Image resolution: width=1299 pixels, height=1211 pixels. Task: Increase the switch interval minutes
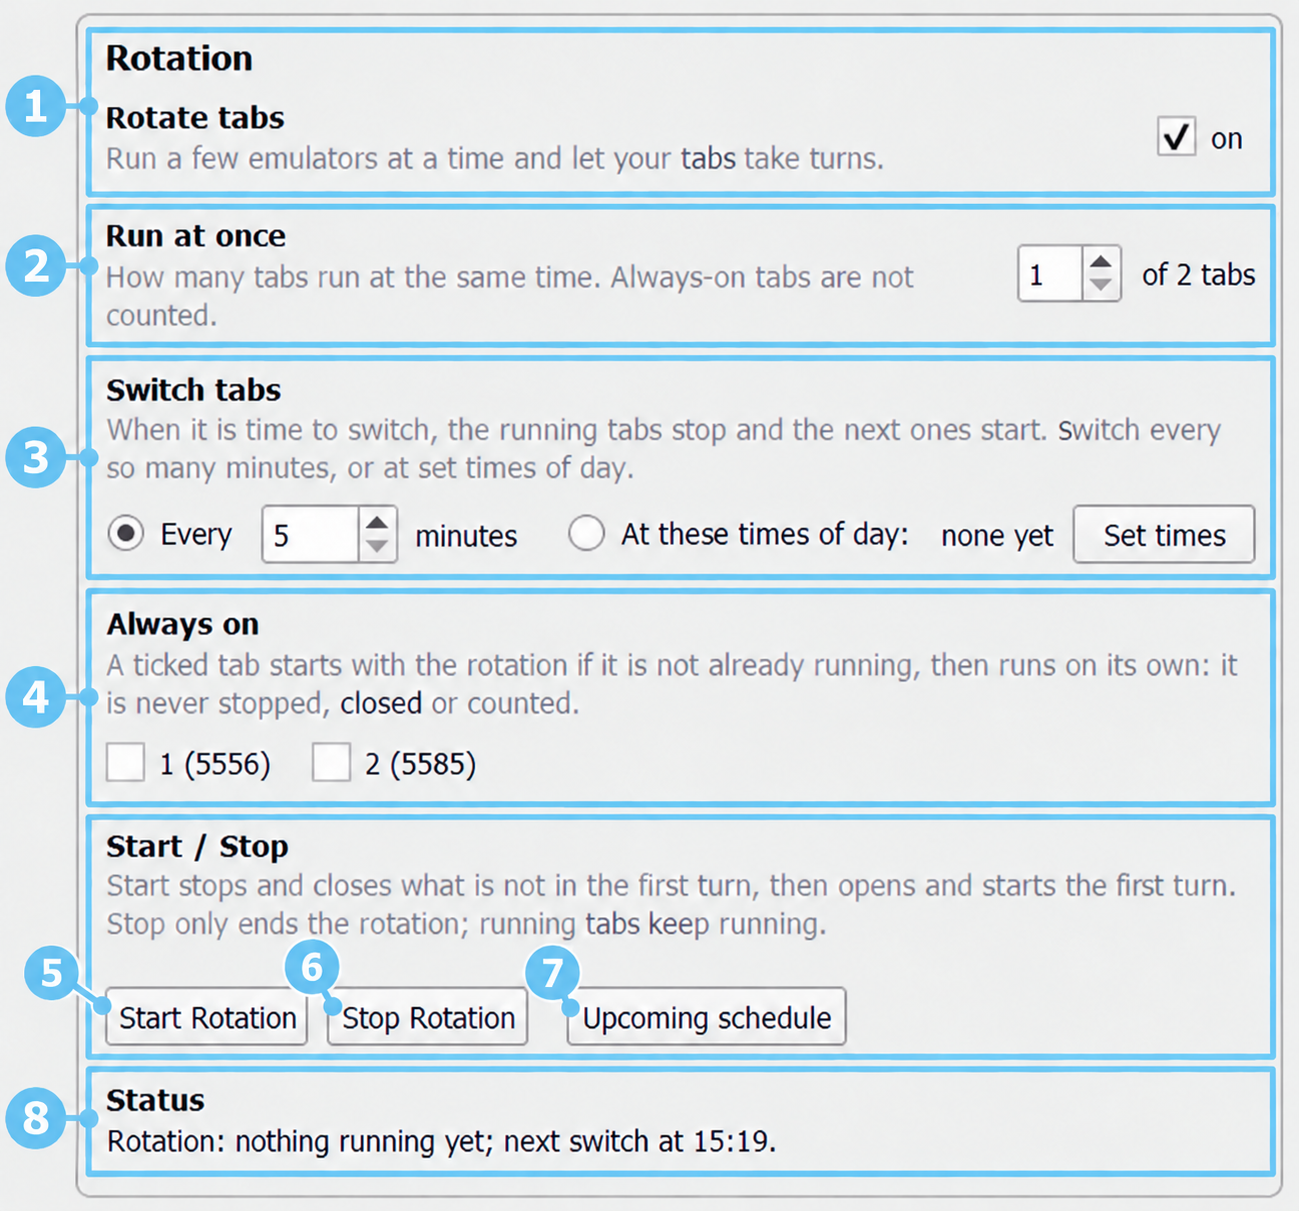(377, 522)
